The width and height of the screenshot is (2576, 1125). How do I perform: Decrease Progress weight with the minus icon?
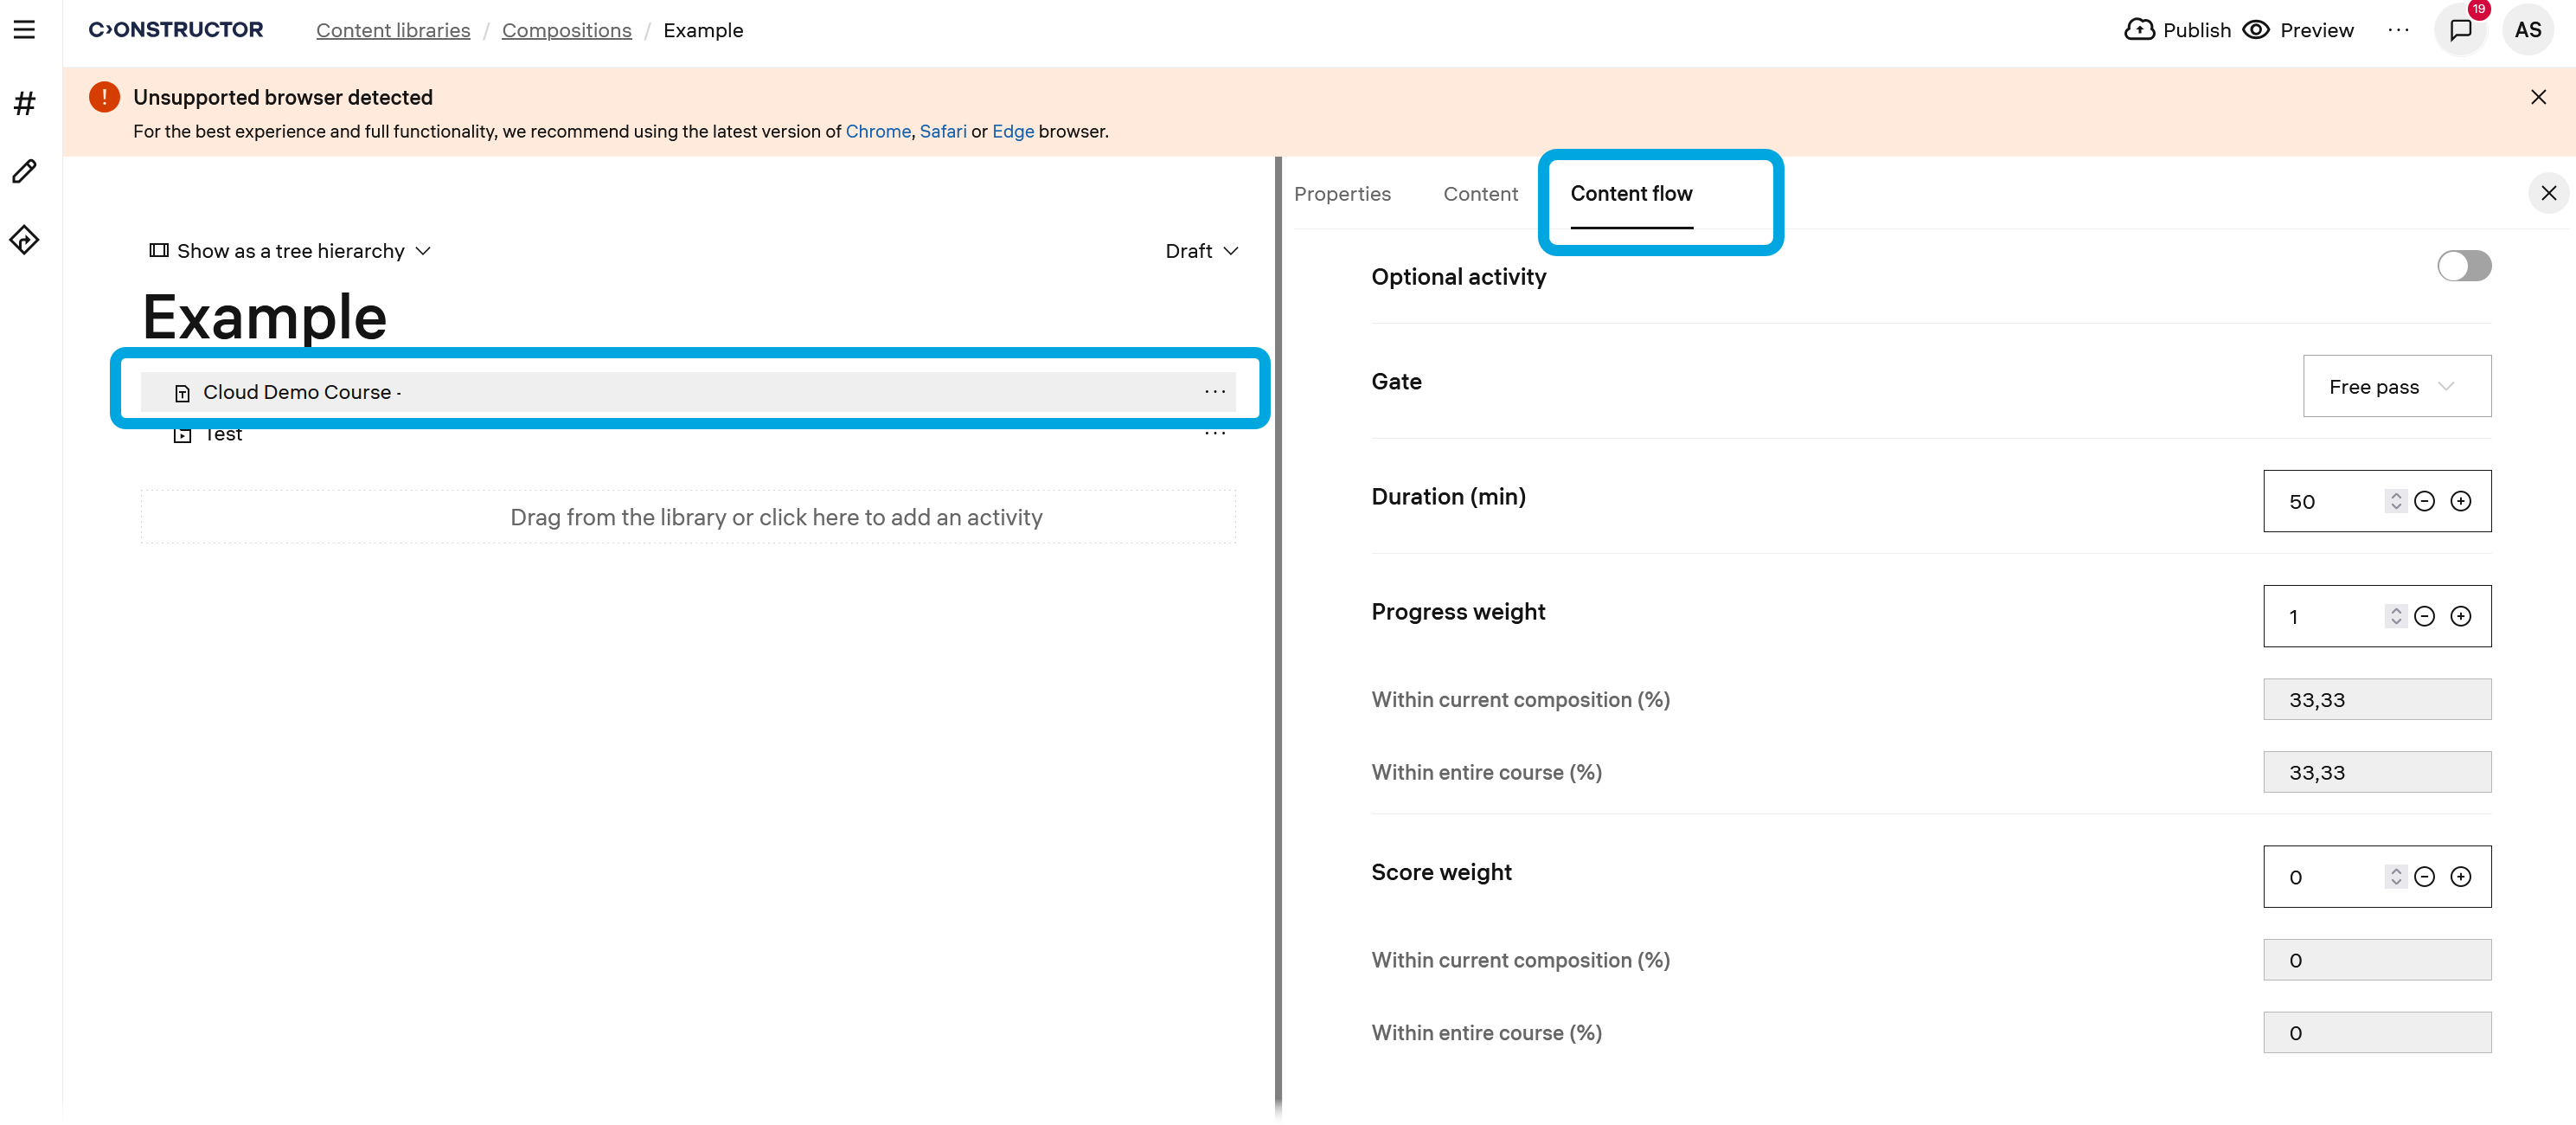click(x=2424, y=616)
